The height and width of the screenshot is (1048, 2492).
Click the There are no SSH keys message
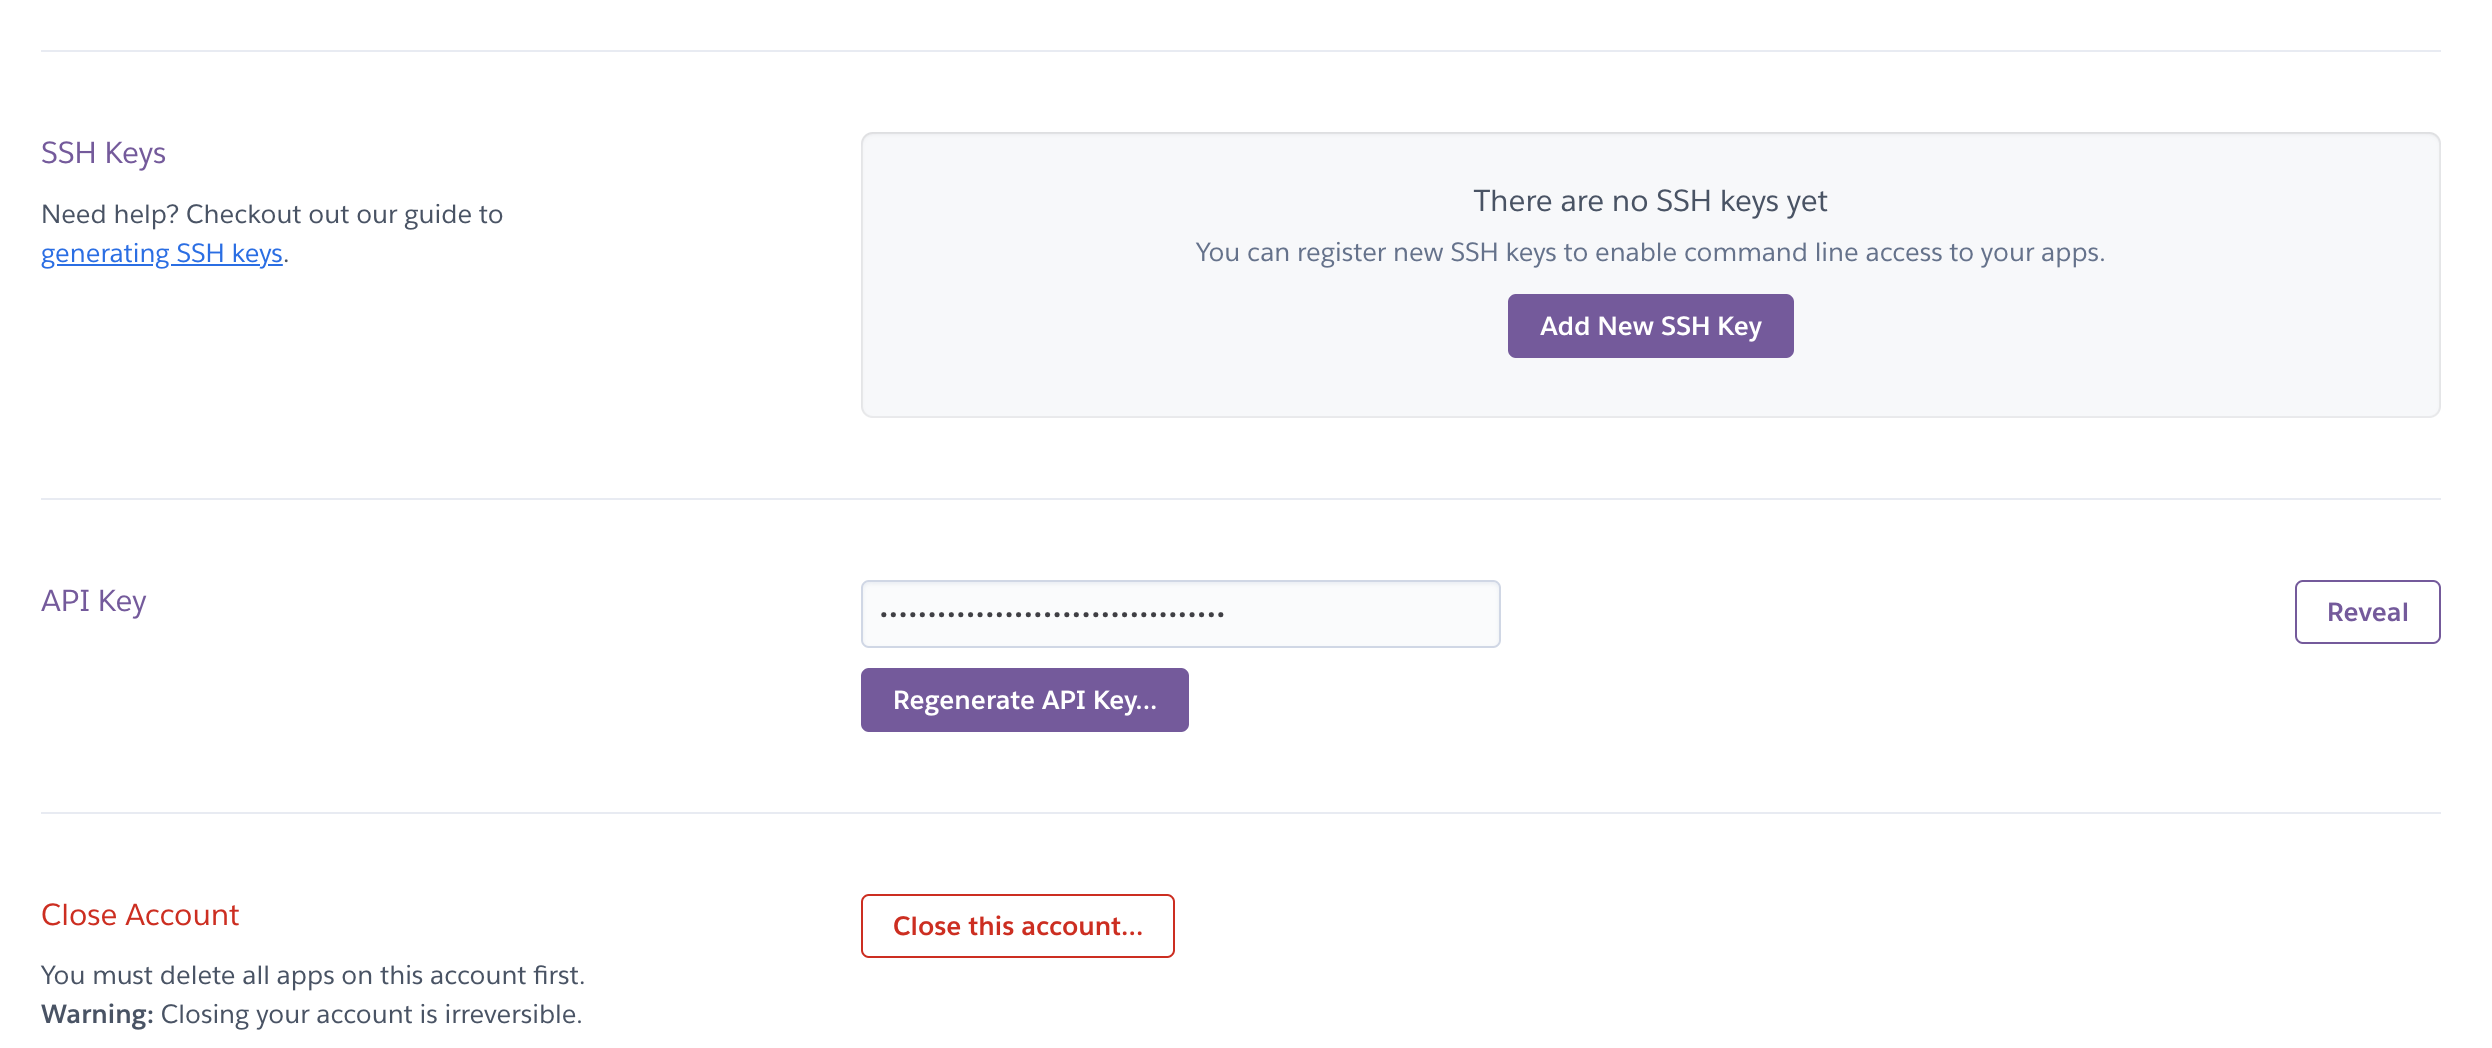1650,200
